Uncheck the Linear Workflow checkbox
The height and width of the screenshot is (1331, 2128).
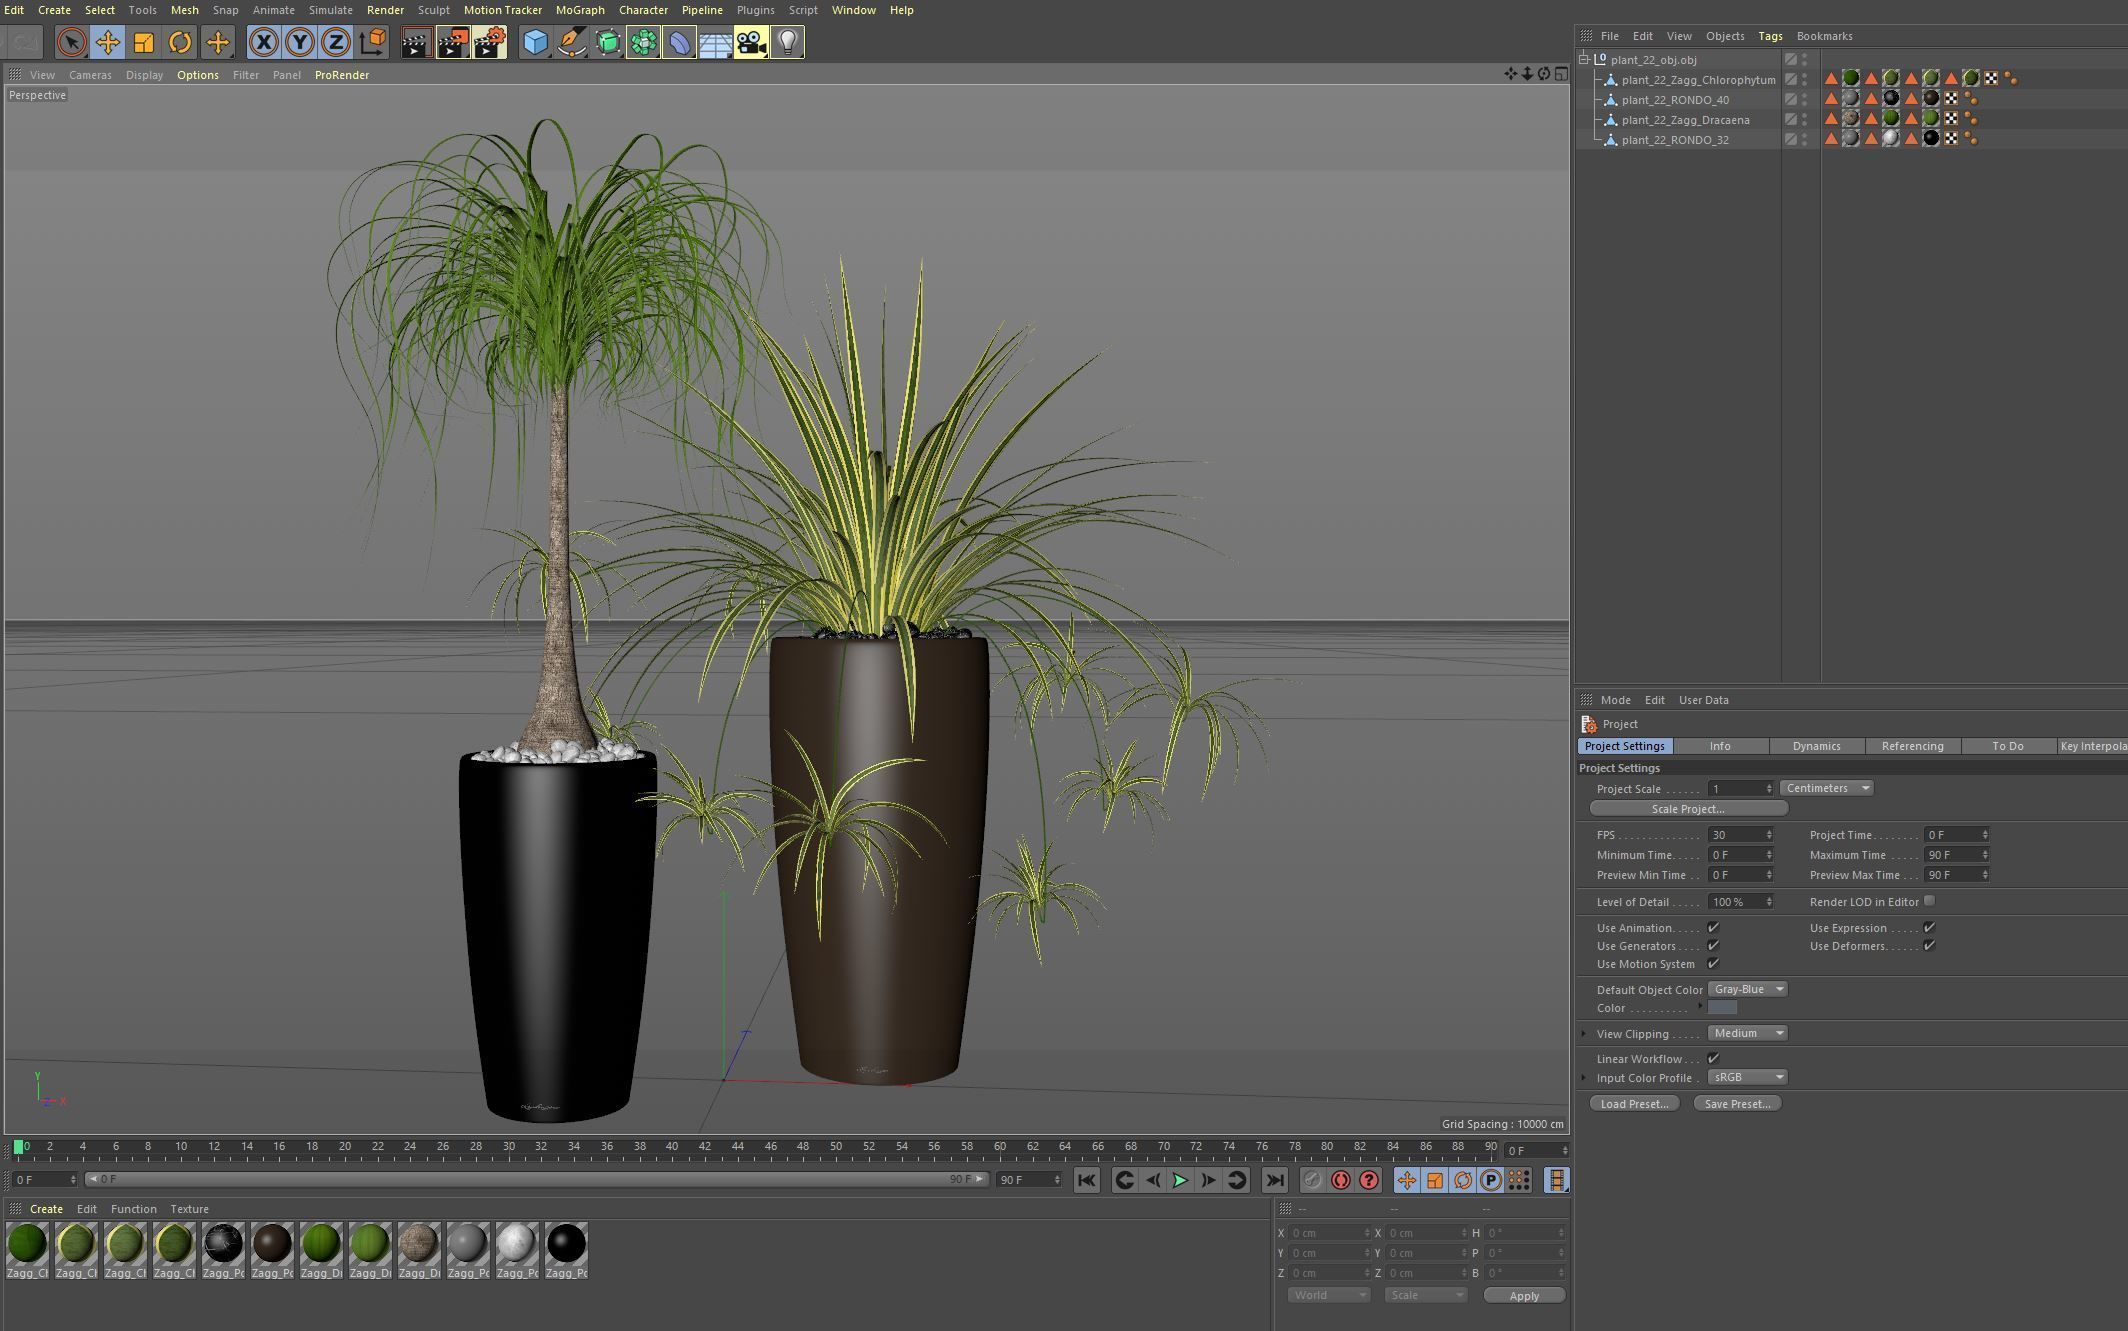tap(1713, 1058)
